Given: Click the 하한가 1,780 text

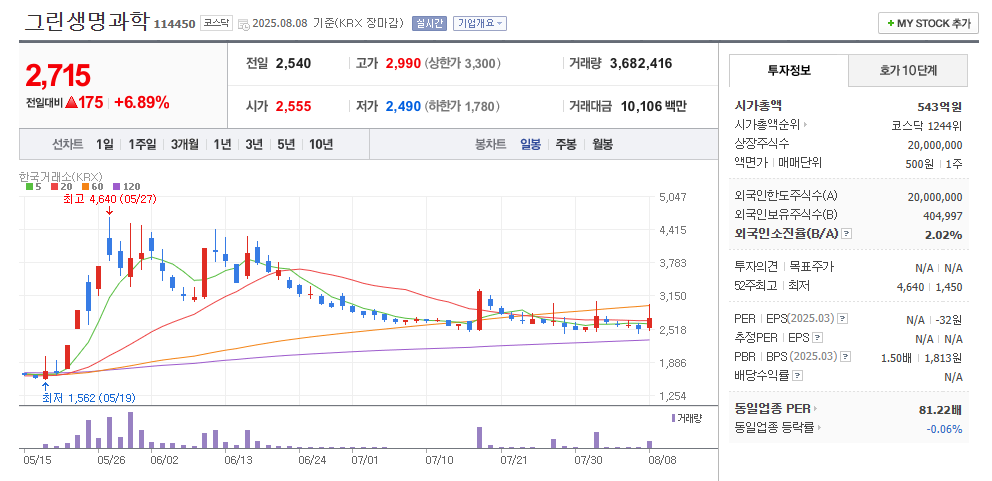Looking at the screenshot, I should 462,106.
